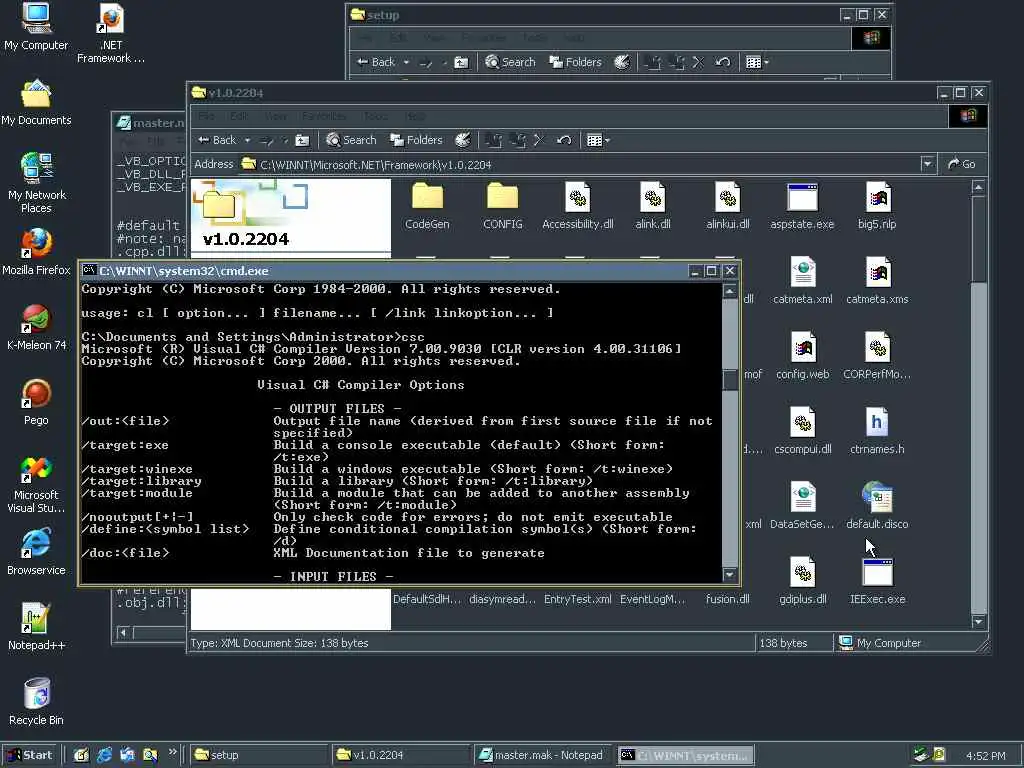Select aspstate.exe file
Screen dimensions: 1024x768
802,206
